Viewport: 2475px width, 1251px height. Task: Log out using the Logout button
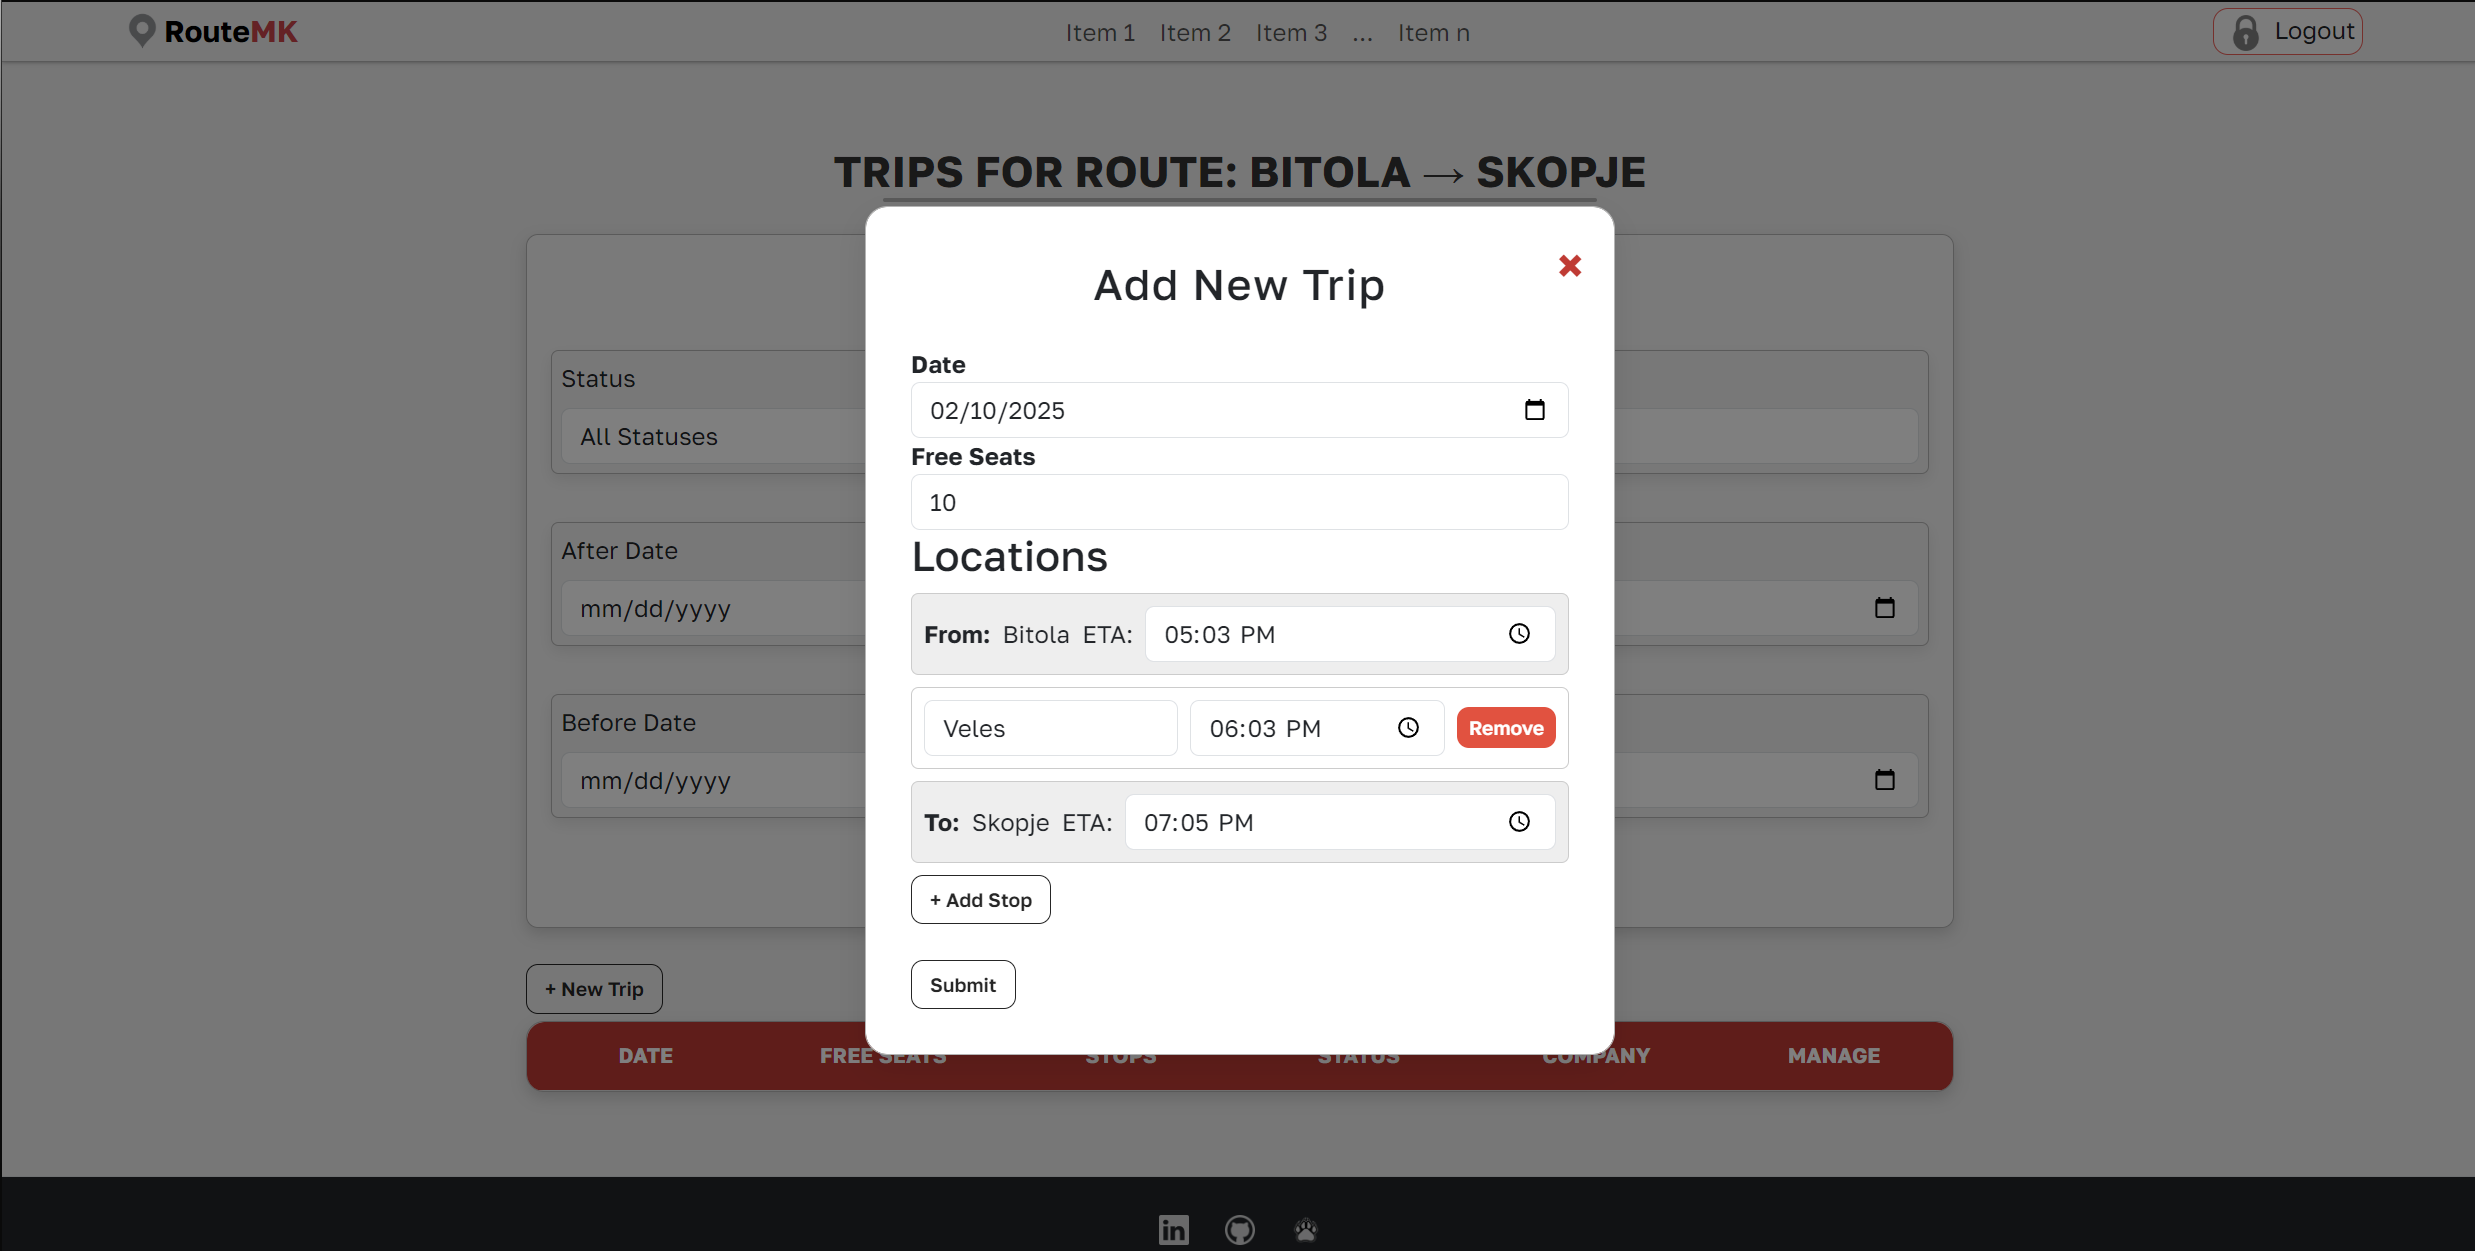[2287, 32]
